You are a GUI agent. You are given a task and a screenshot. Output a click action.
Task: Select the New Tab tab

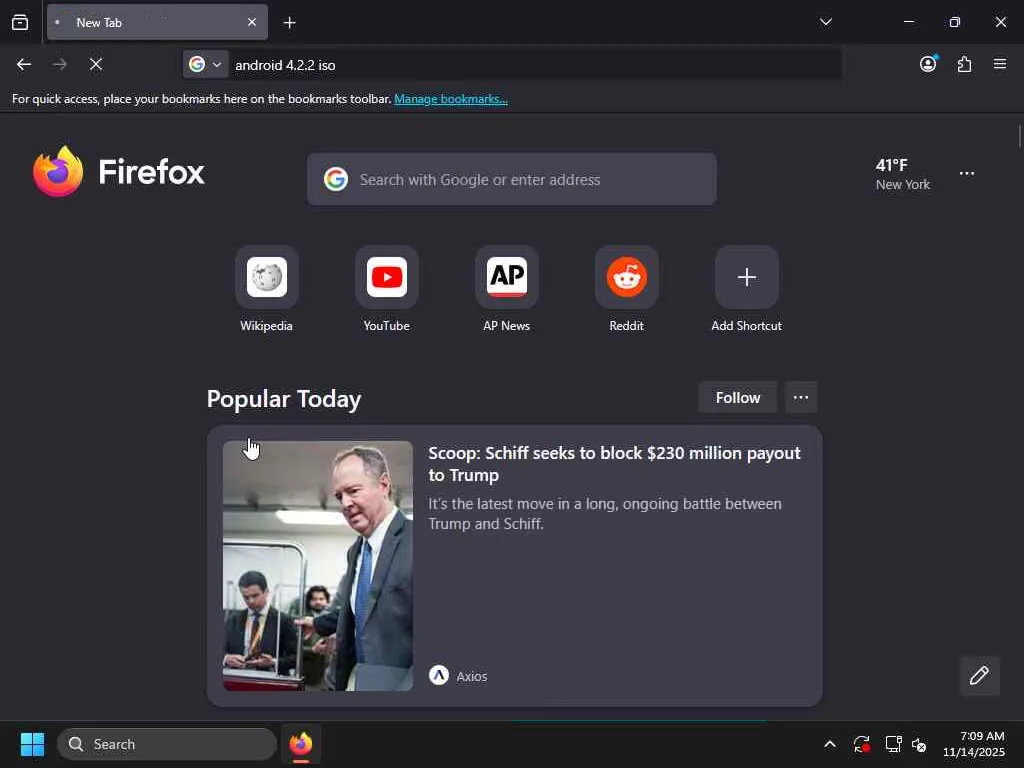157,22
